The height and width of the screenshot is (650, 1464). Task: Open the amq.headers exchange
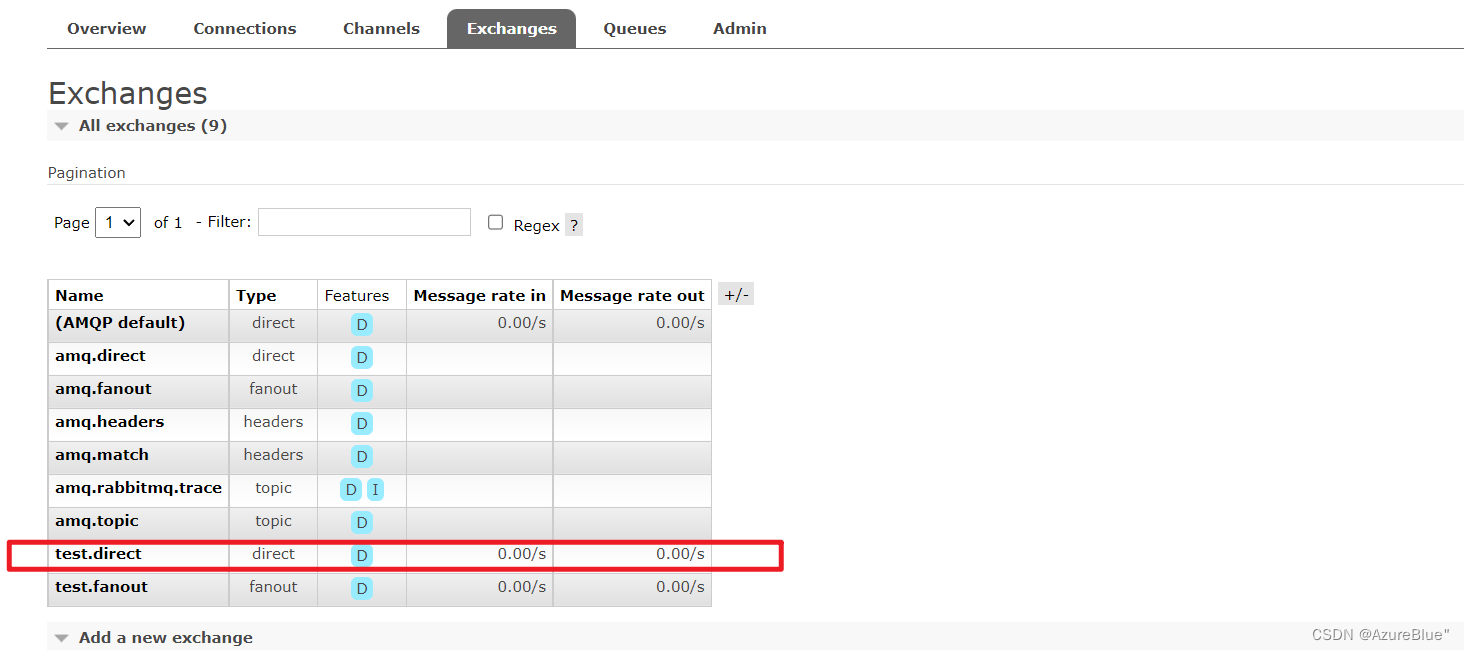pyautogui.click(x=109, y=421)
